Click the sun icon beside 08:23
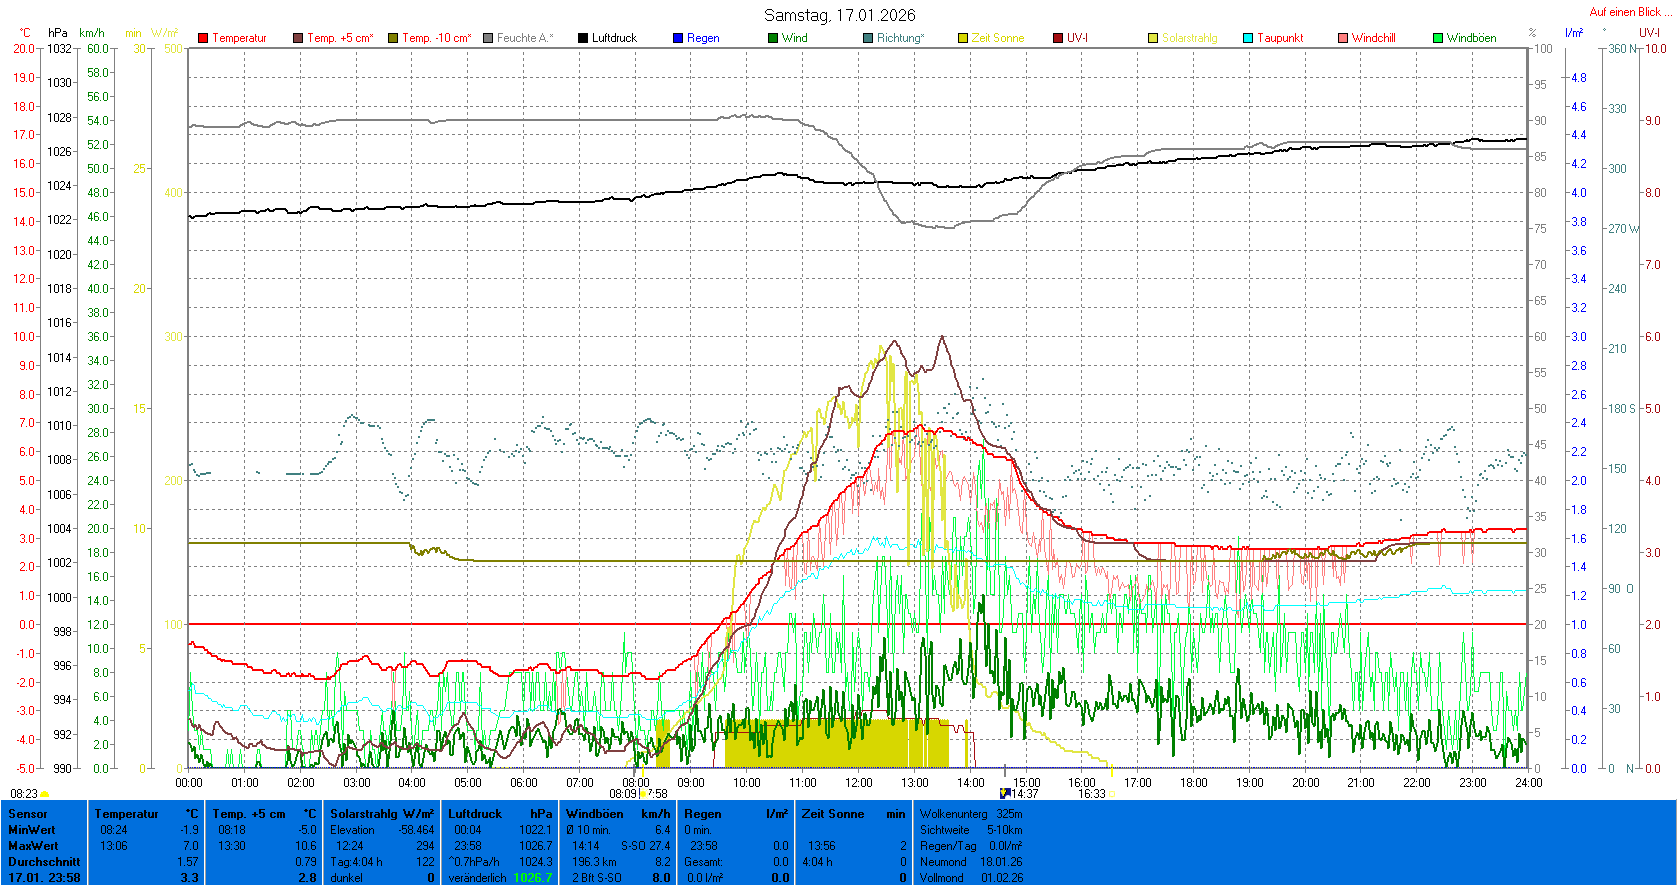Viewport: 1677px width, 885px height. pos(45,794)
